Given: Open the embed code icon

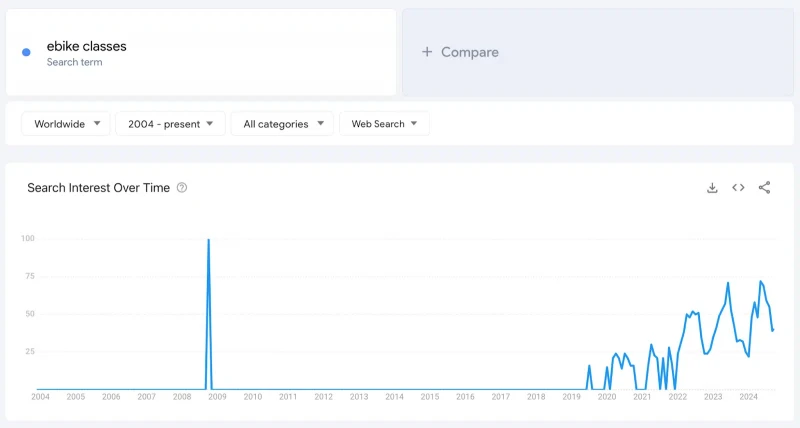Looking at the screenshot, I should click(x=738, y=188).
